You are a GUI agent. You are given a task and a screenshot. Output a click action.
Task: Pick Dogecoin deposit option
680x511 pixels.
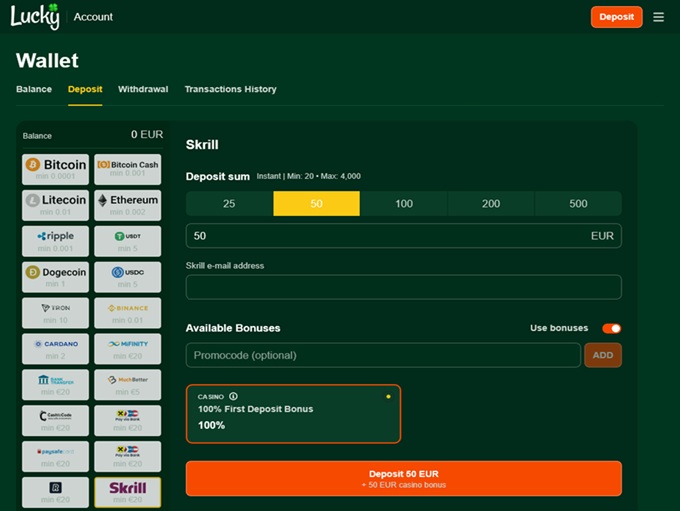click(56, 276)
